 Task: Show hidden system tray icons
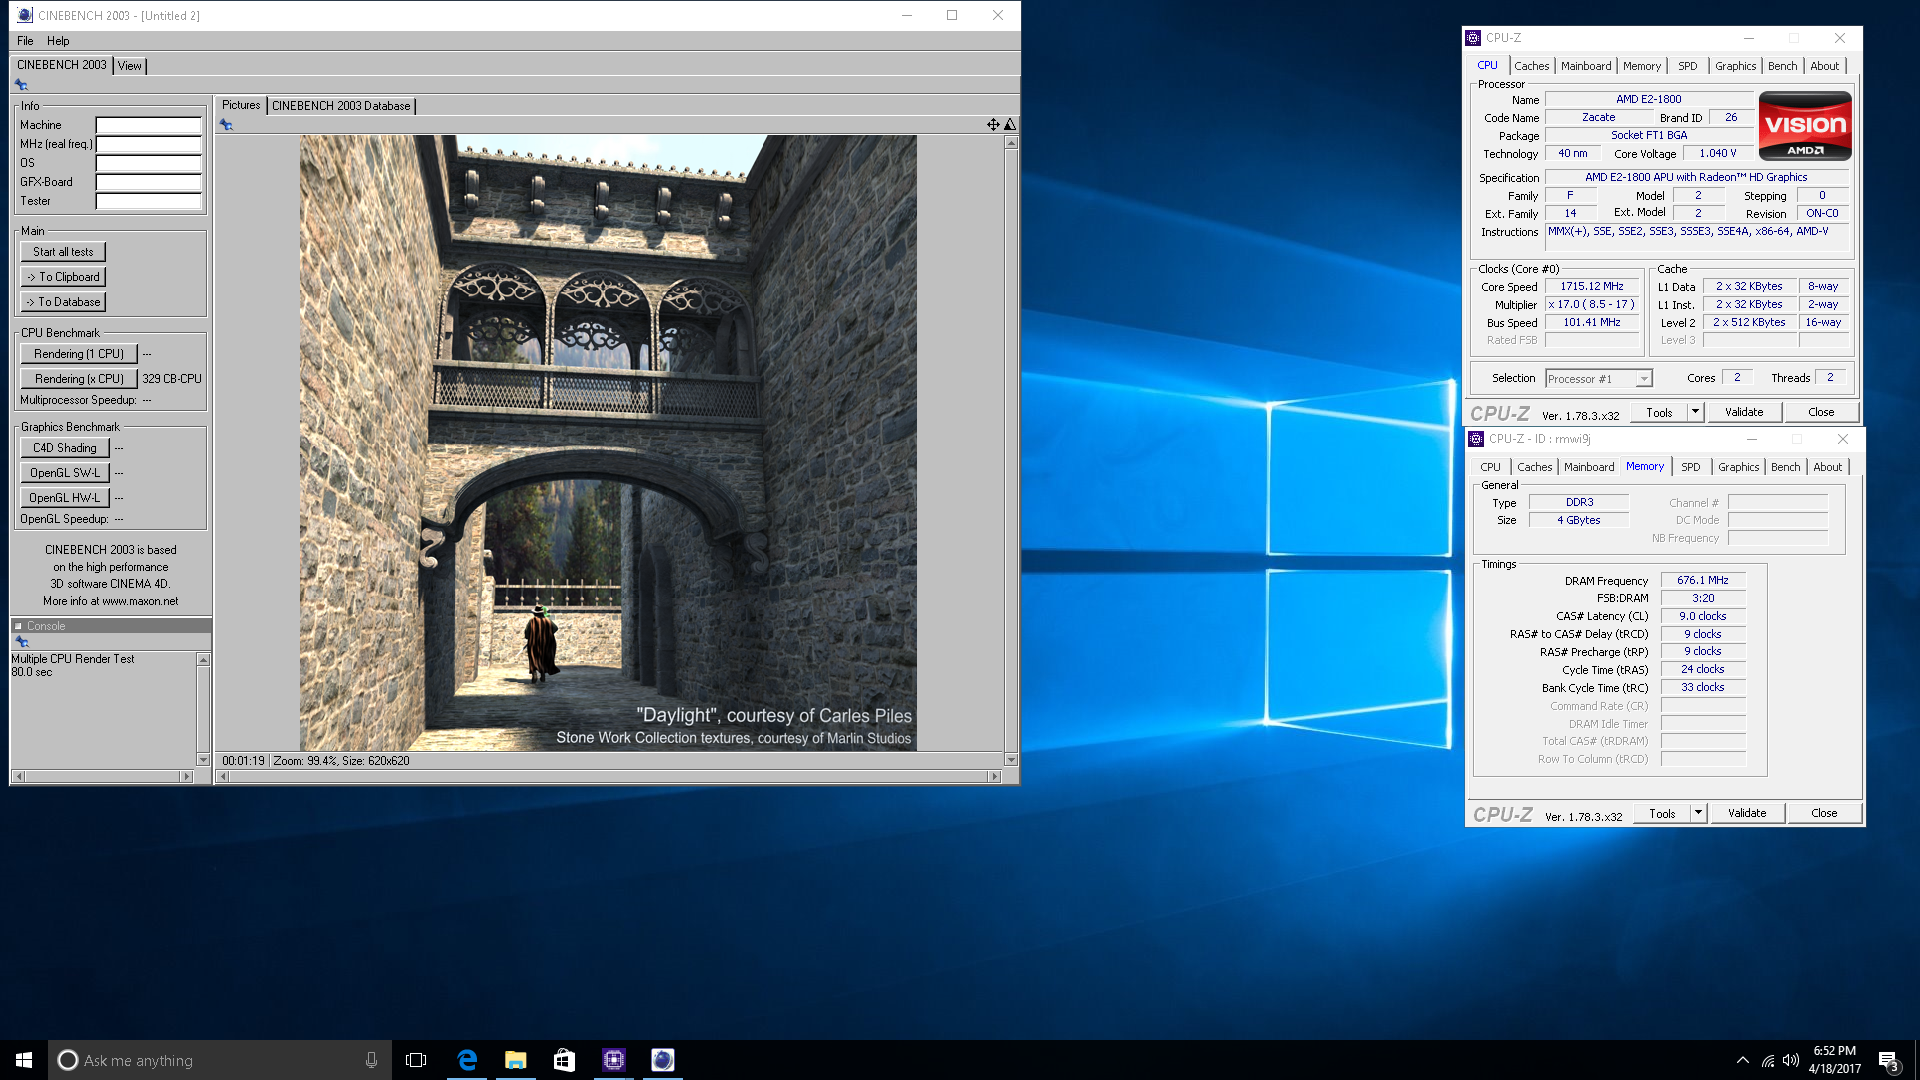pos(1743,1060)
